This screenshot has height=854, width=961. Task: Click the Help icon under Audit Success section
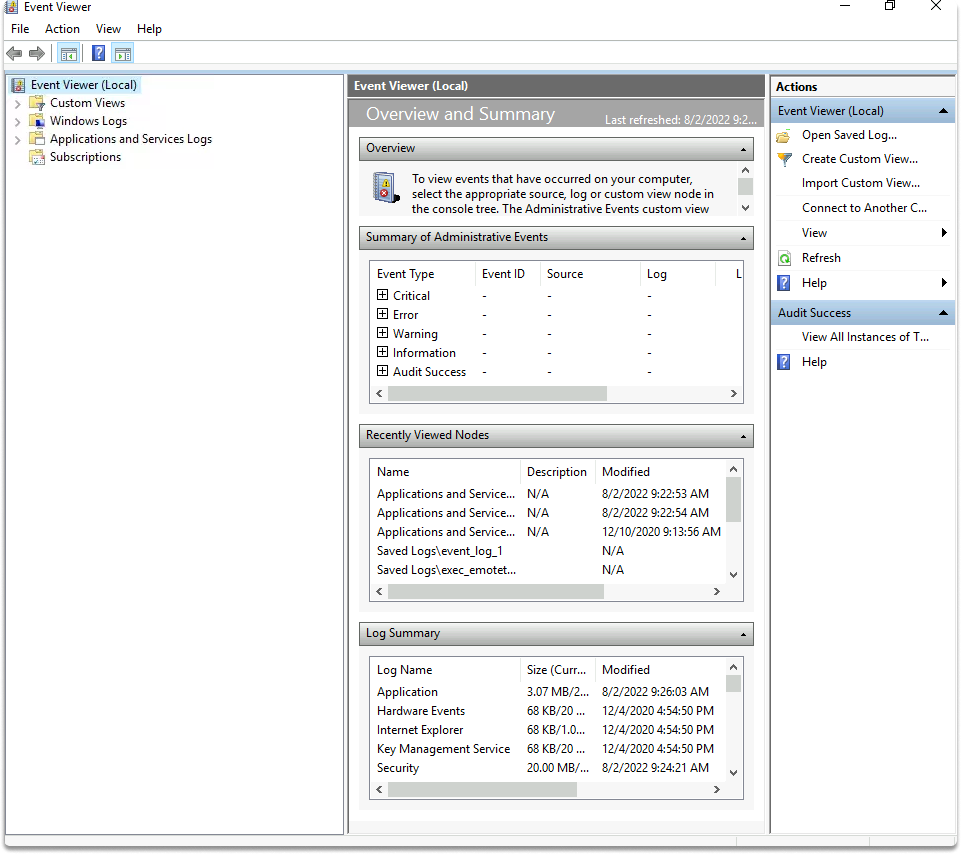coord(784,362)
